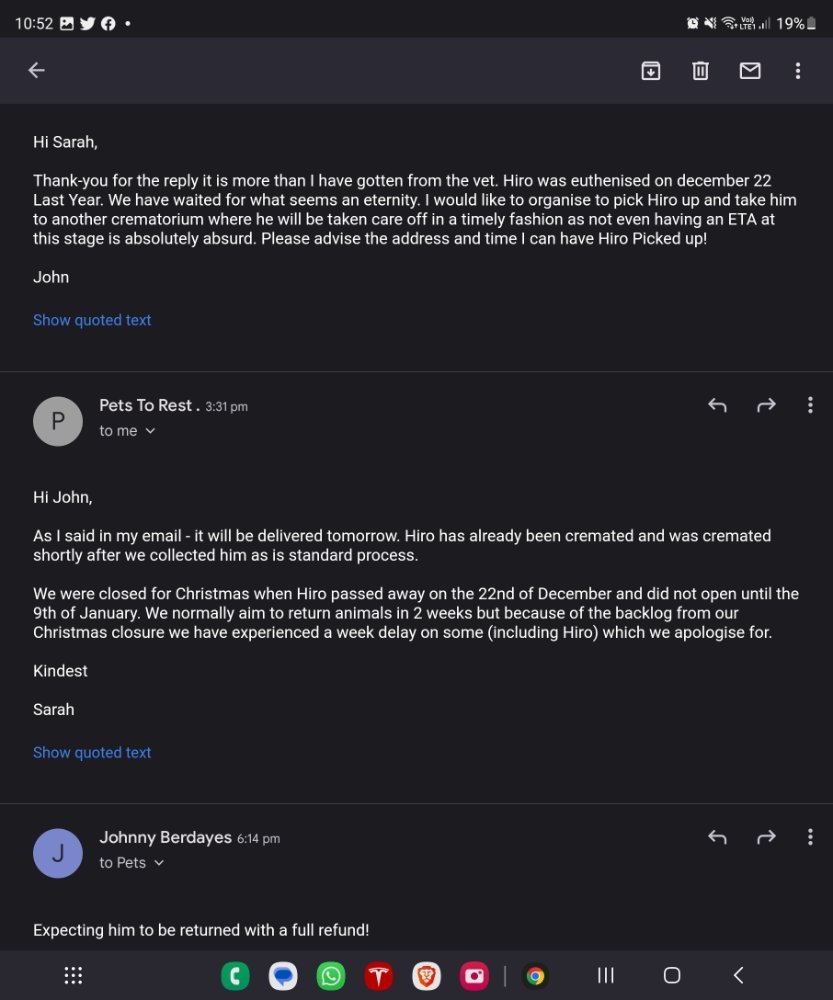Forward the Pets To Rest message
Image resolution: width=833 pixels, height=1000 pixels.
tap(766, 405)
